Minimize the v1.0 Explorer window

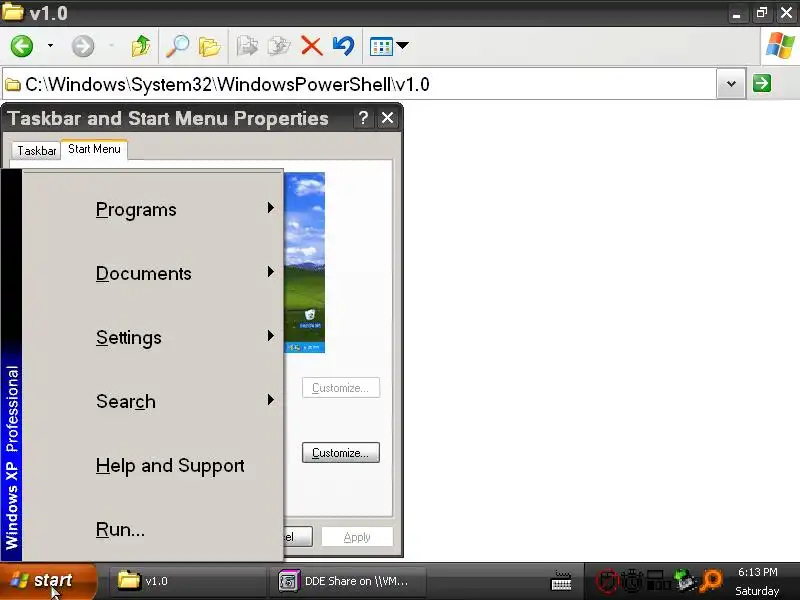736,13
